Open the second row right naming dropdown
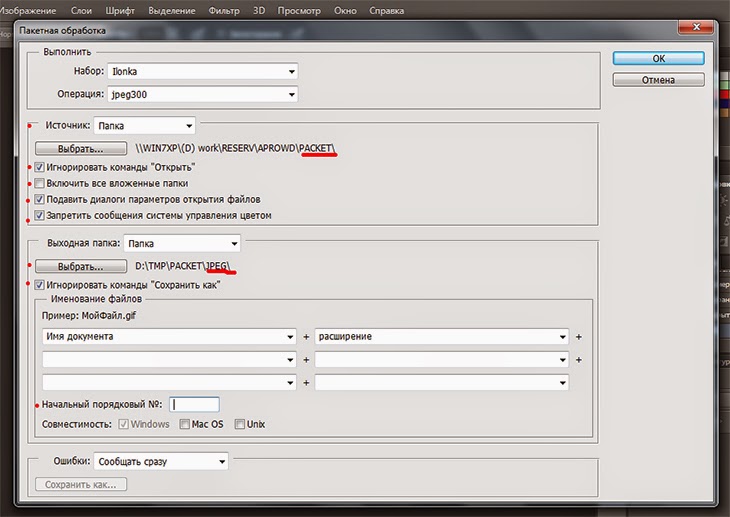The width and height of the screenshot is (730, 517). 442,360
